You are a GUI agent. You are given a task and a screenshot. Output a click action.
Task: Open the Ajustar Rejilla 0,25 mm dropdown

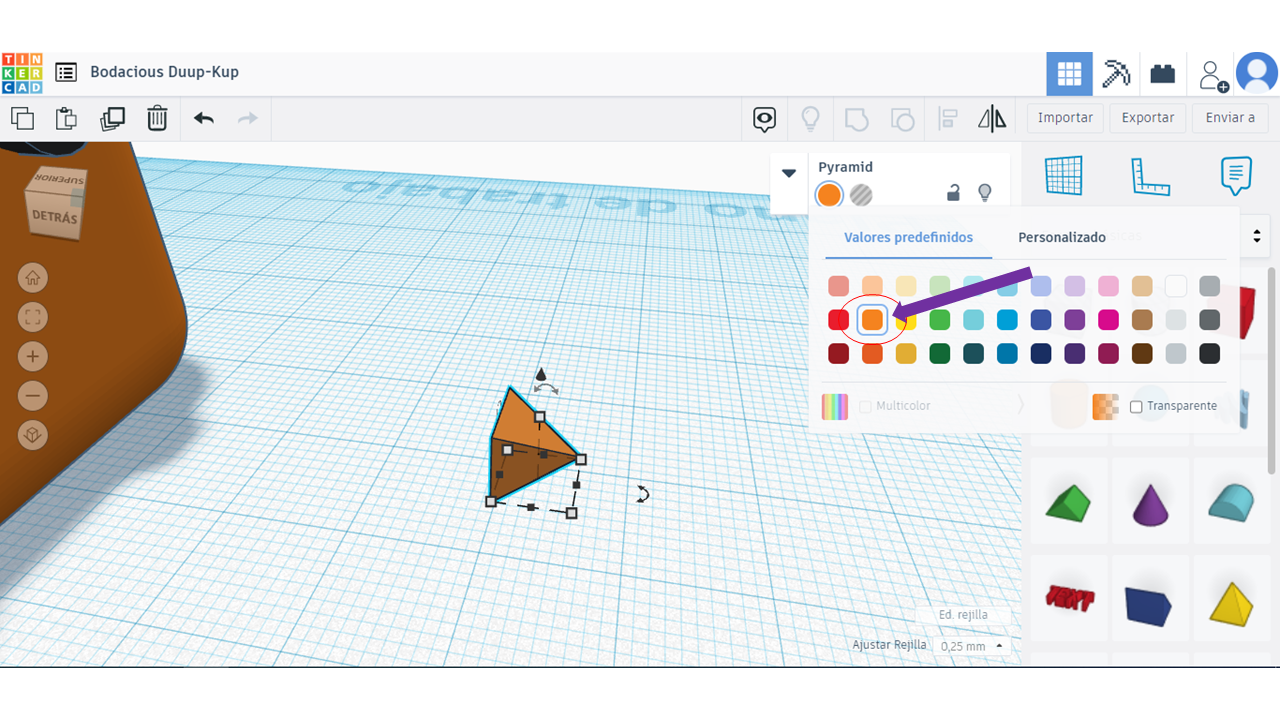pos(972,646)
